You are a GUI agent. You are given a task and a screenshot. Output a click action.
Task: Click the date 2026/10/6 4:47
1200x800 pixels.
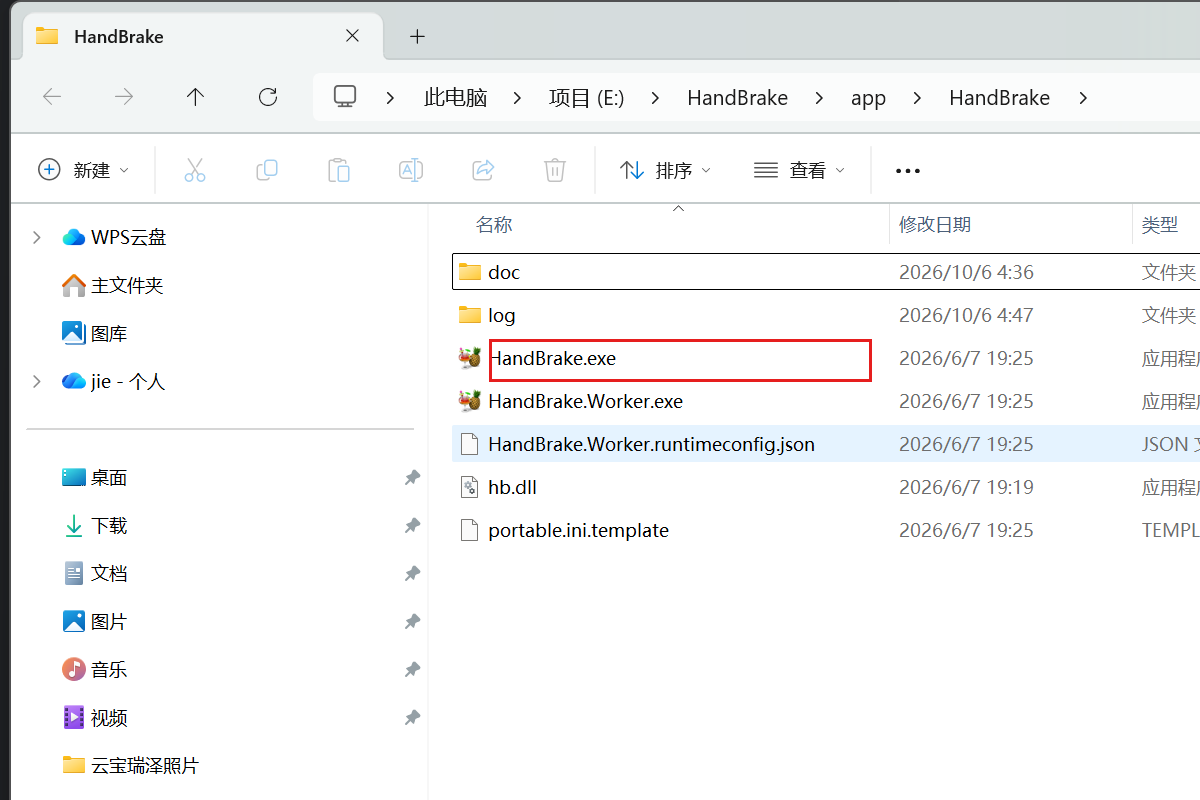click(966, 315)
